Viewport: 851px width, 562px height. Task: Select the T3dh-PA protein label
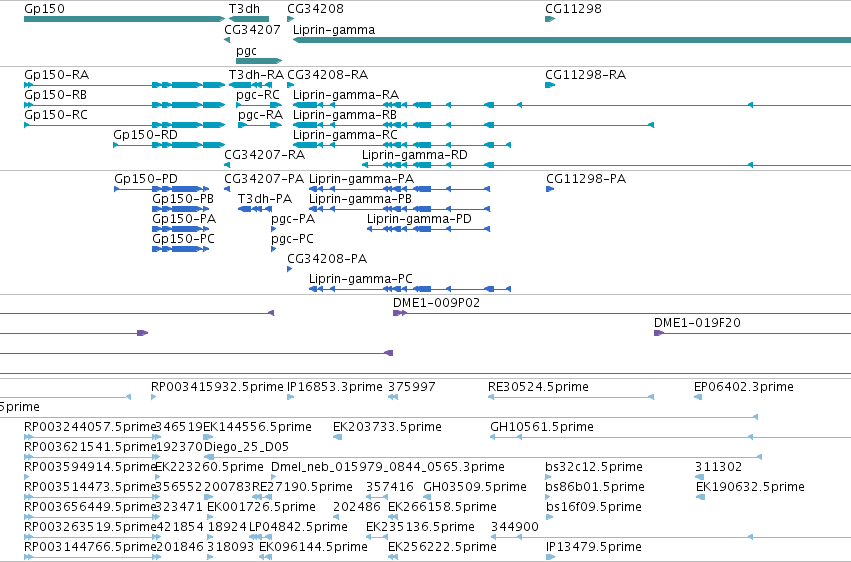tap(265, 199)
